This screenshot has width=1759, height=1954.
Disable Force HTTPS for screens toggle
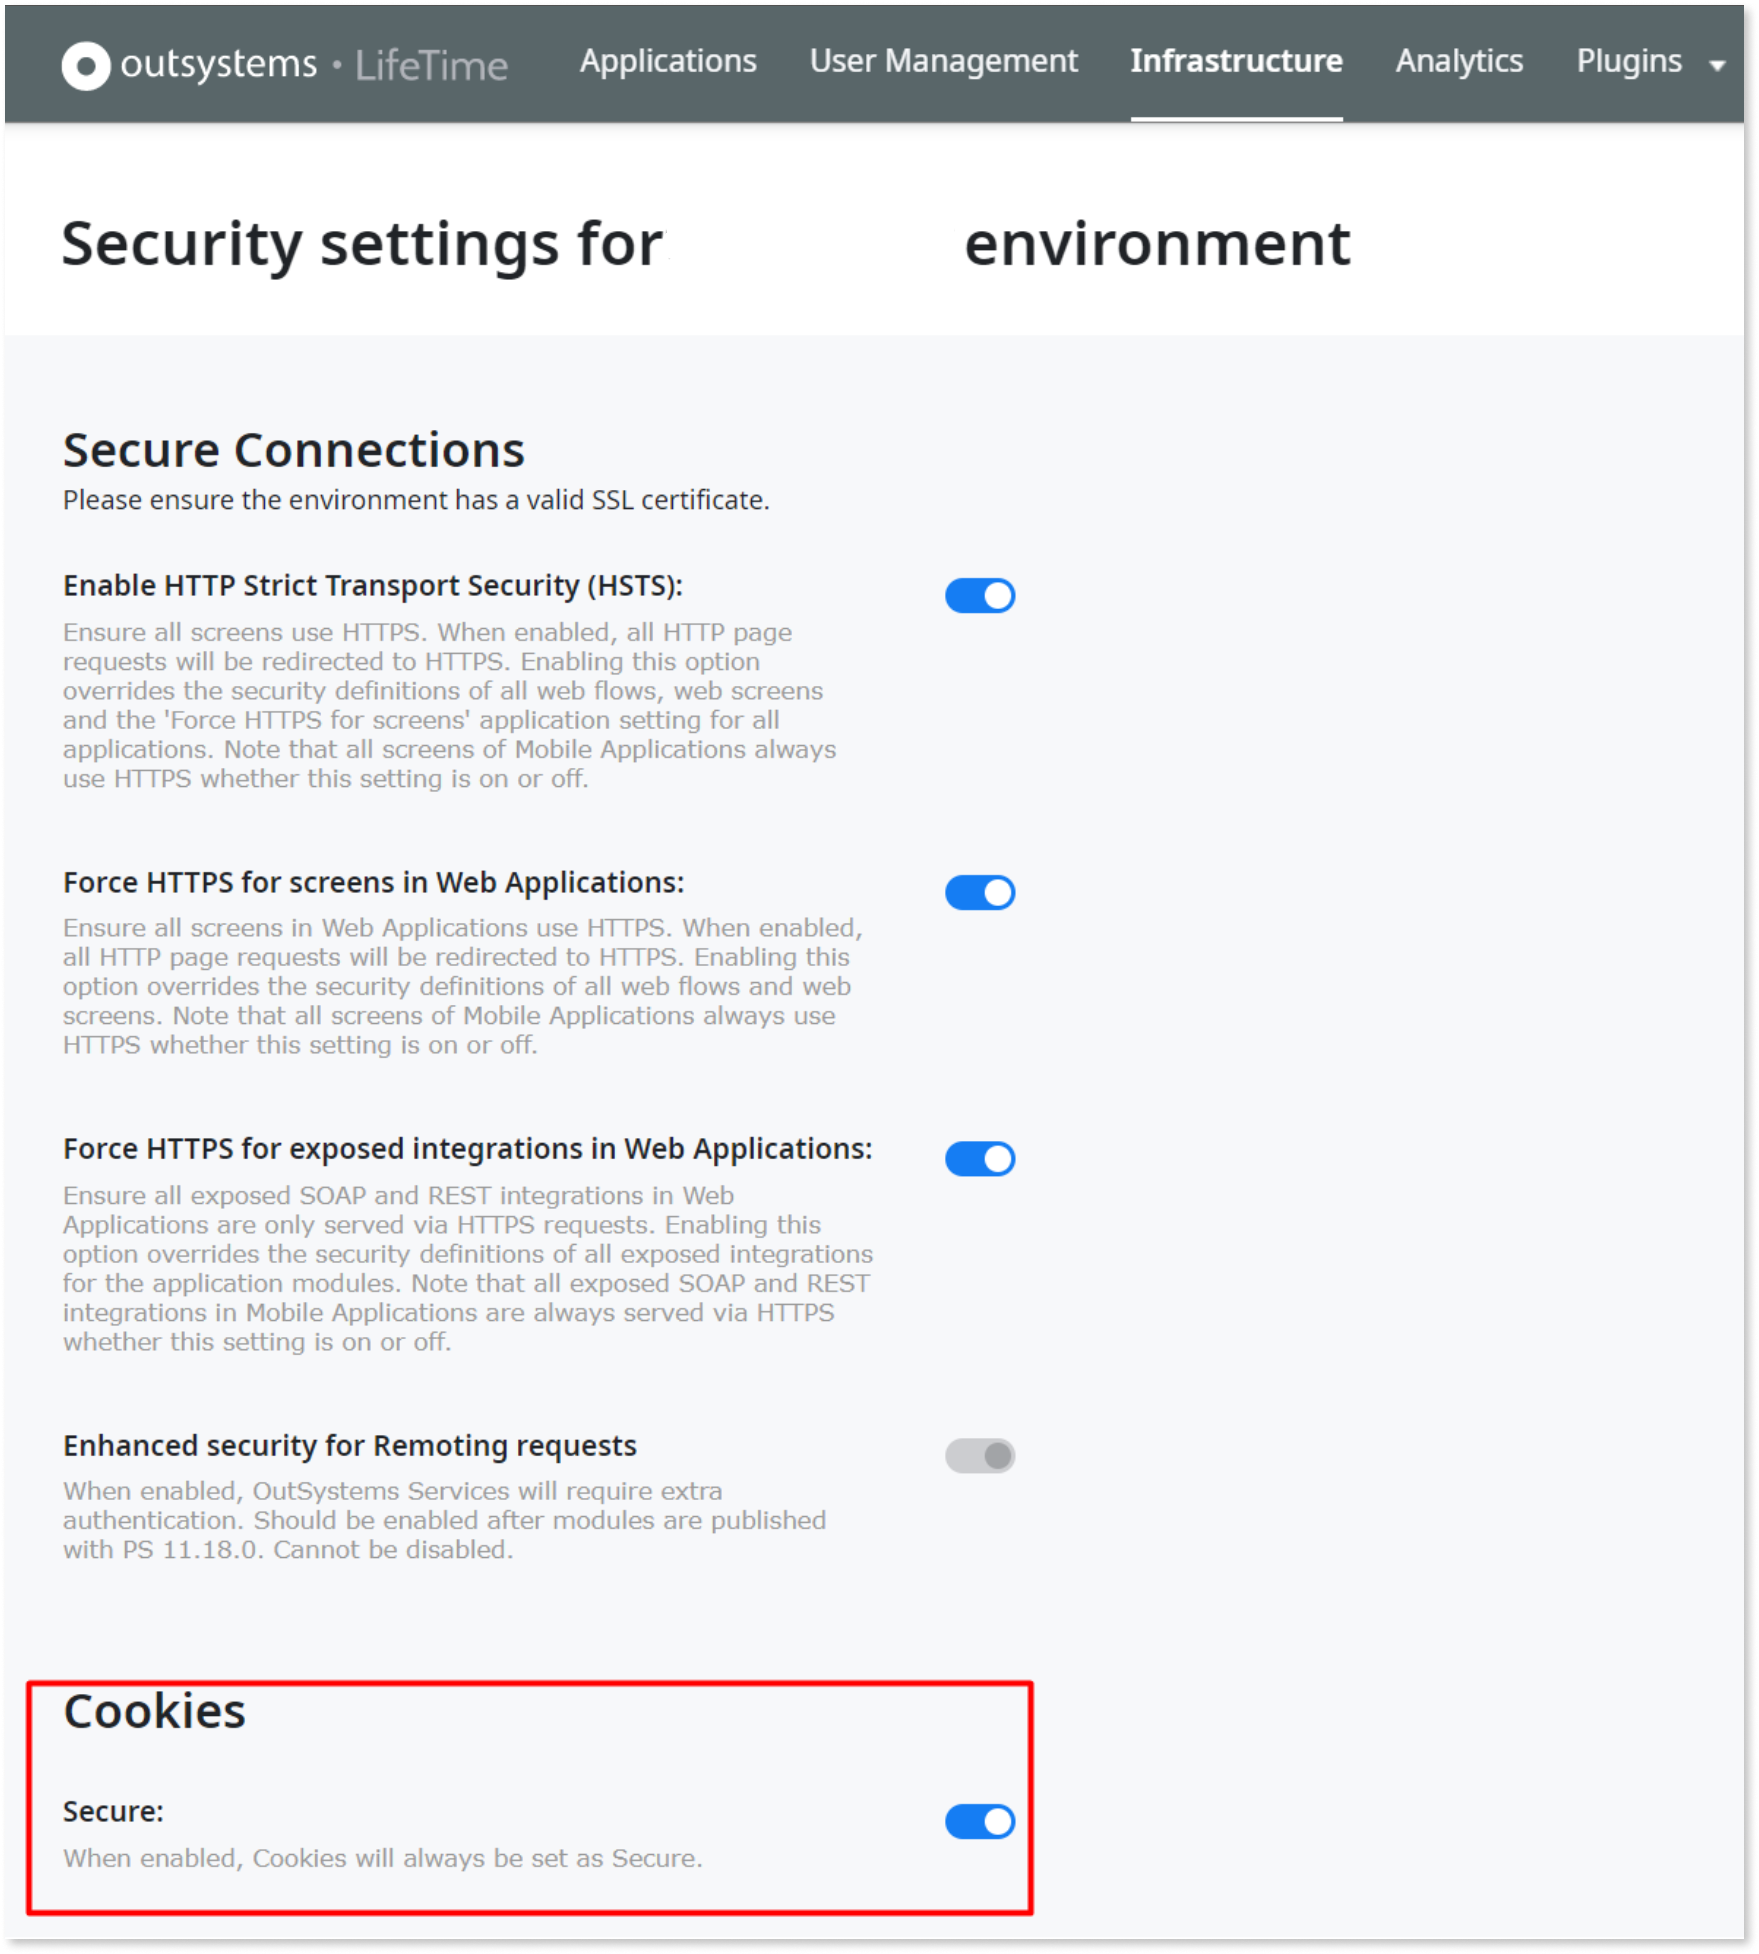click(980, 892)
